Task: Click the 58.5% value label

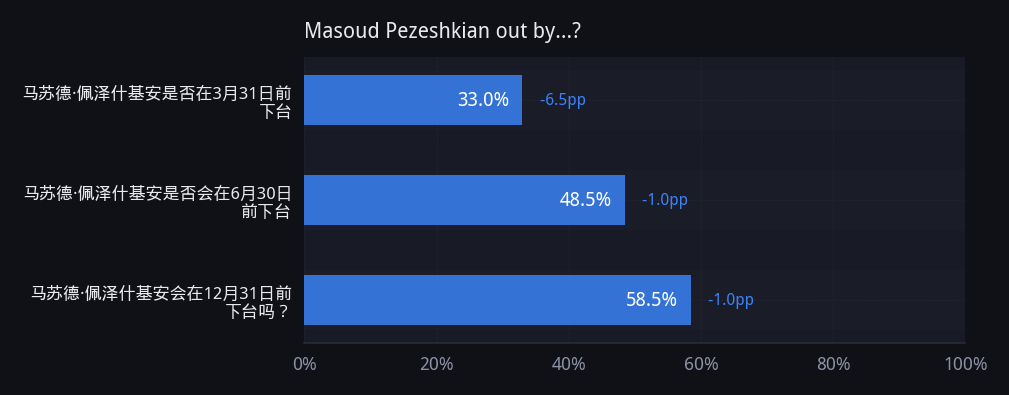Action: pos(651,300)
